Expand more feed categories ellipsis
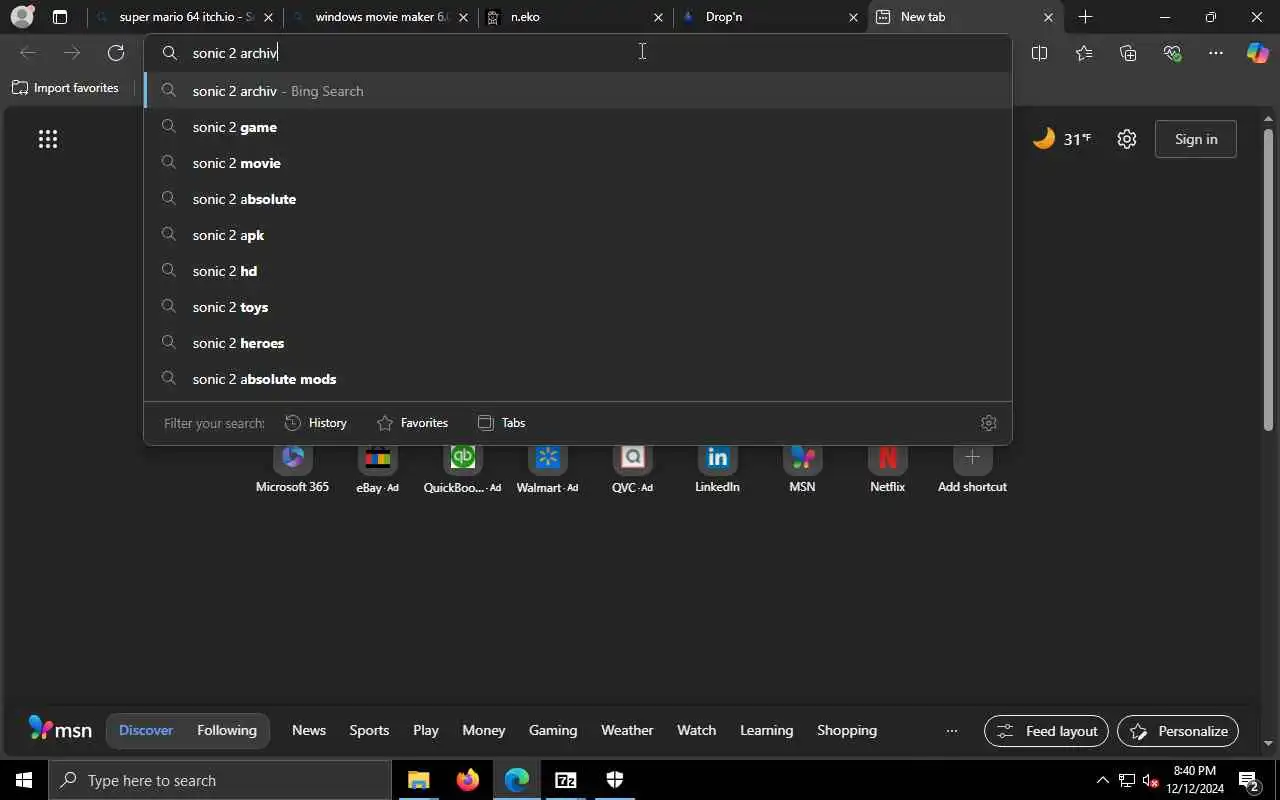Image resolution: width=1280 pixels, height=800 pixels. (952, 731)
